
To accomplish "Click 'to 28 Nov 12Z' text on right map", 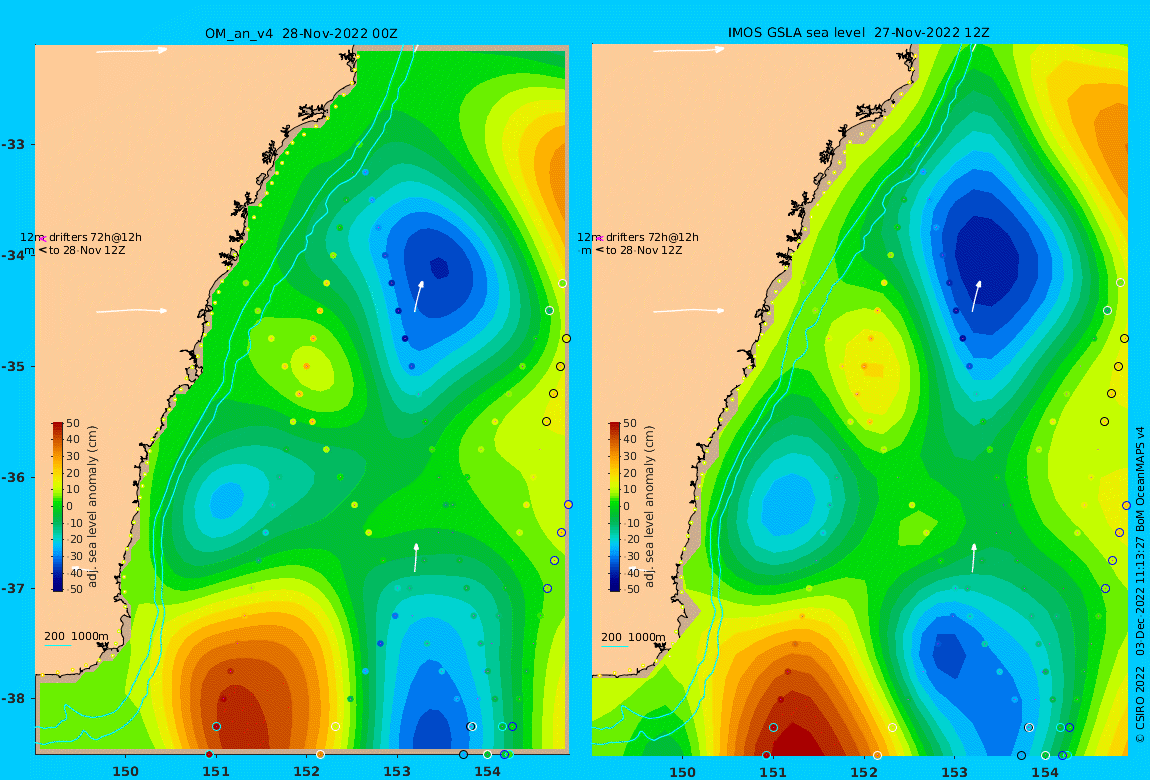I will 644,251.
